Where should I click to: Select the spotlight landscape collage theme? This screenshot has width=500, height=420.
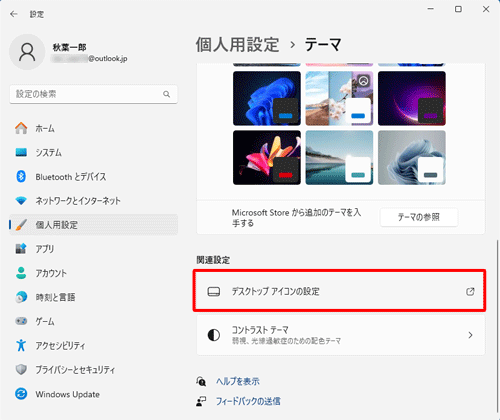[339, 98]
